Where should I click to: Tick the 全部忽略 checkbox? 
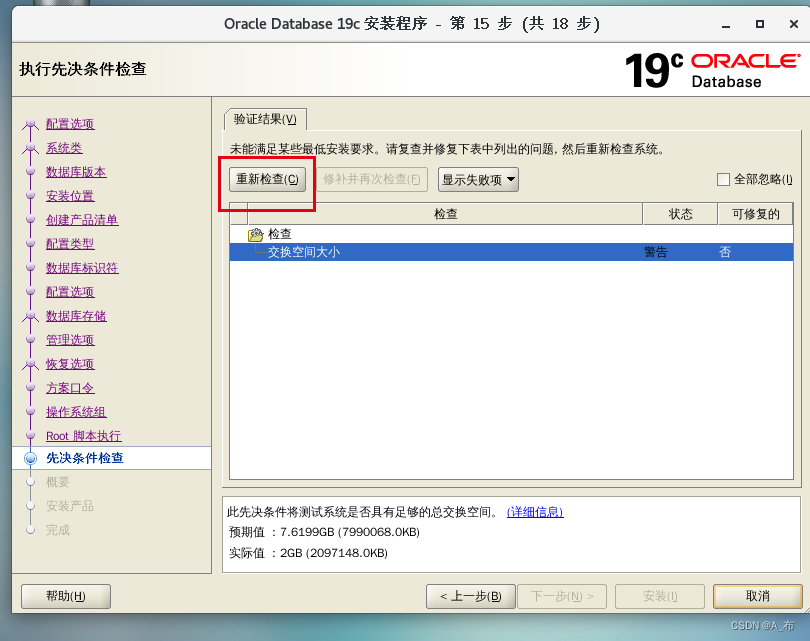tap(723, 179)
